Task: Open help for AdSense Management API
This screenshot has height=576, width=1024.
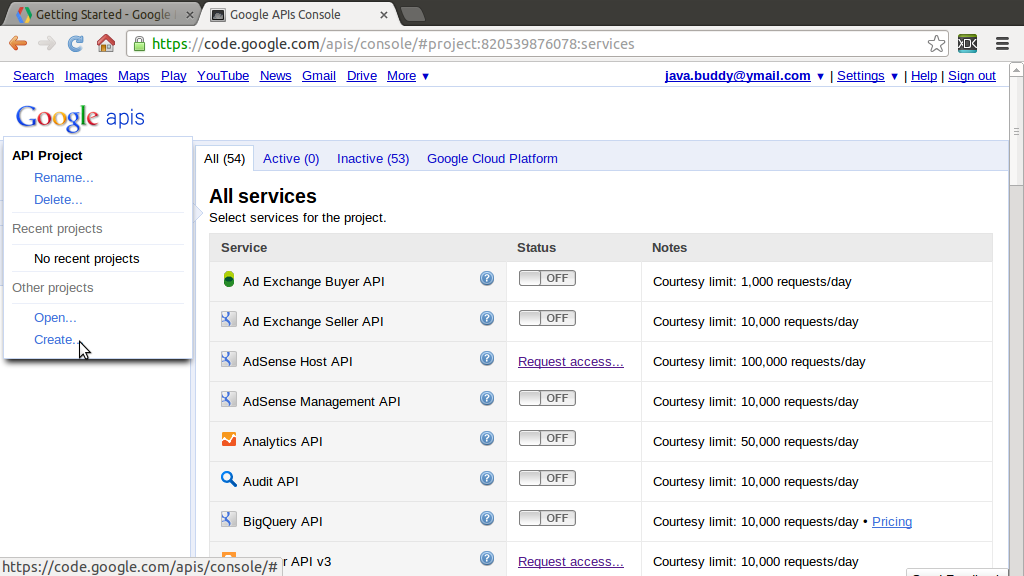Action: 487,398
